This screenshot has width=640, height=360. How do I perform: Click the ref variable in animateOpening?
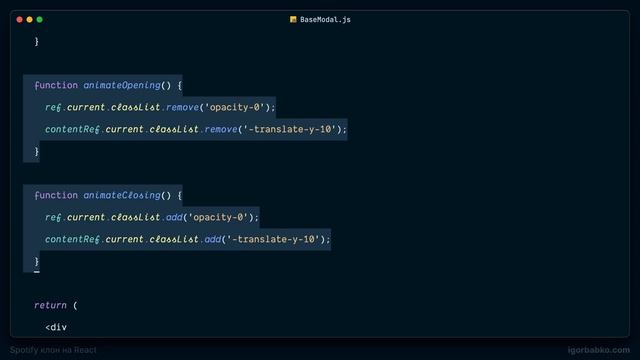click(53, 107)
